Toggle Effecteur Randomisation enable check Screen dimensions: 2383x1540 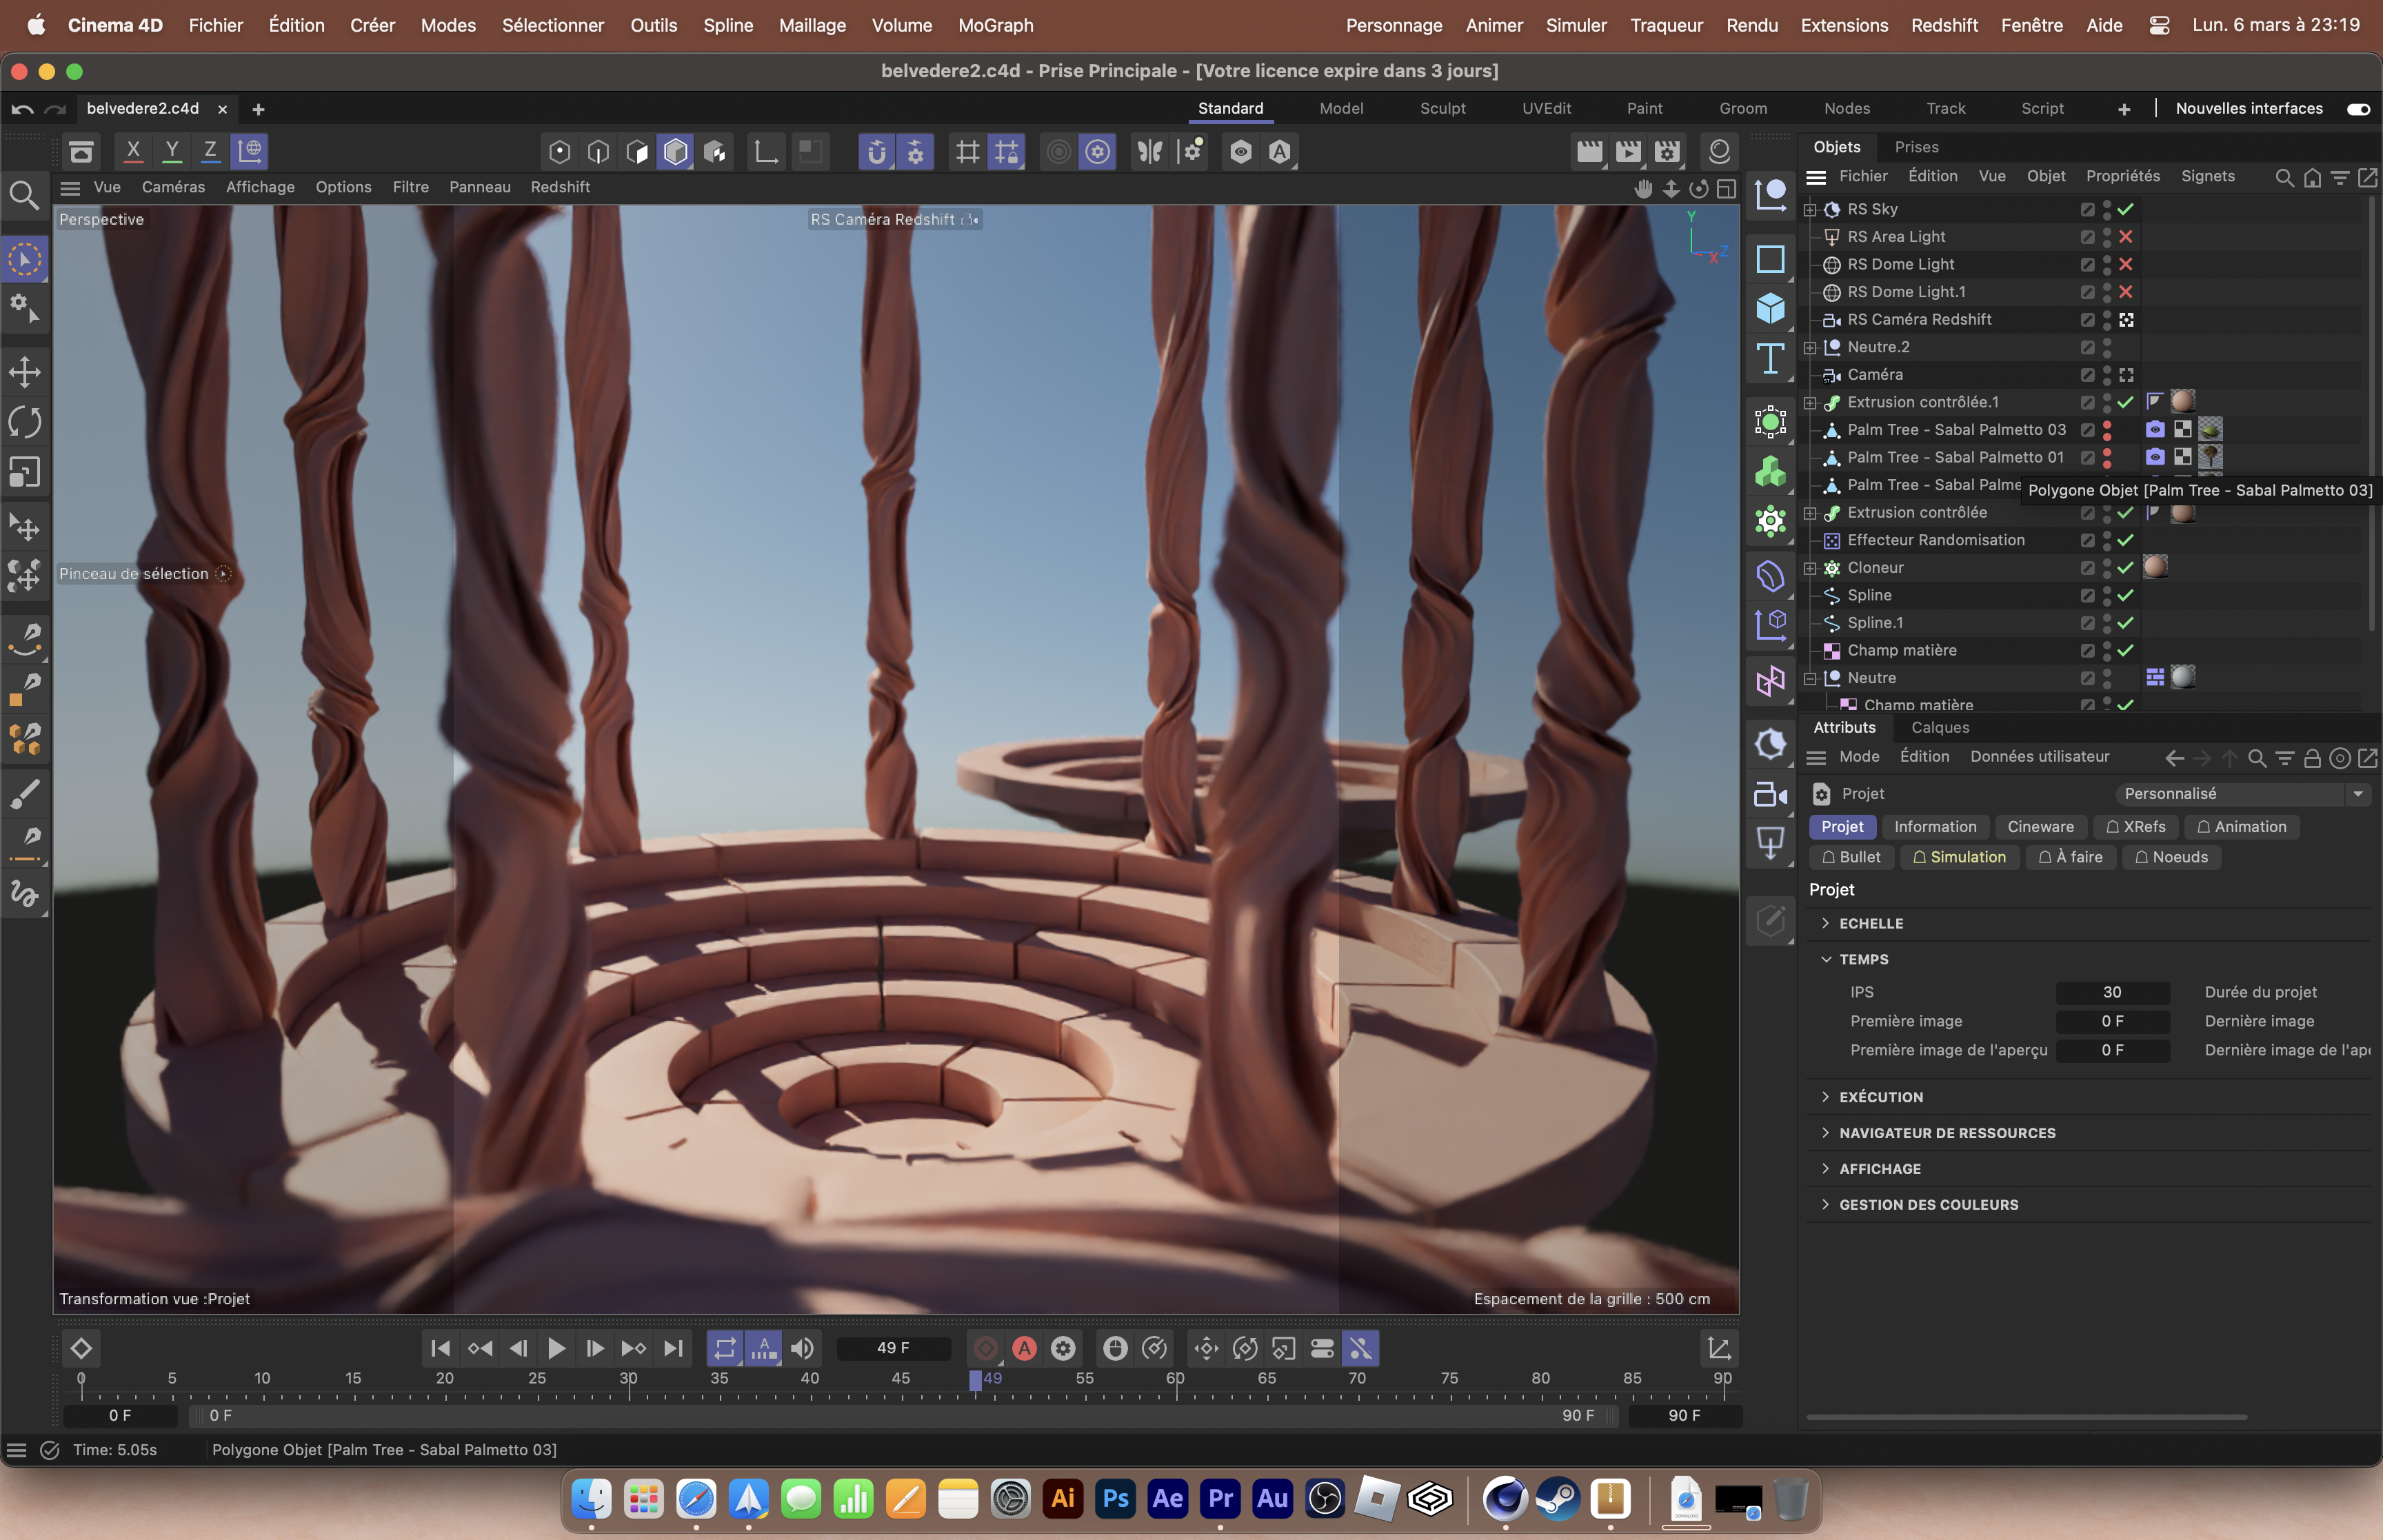click(x=2126, y=540)
